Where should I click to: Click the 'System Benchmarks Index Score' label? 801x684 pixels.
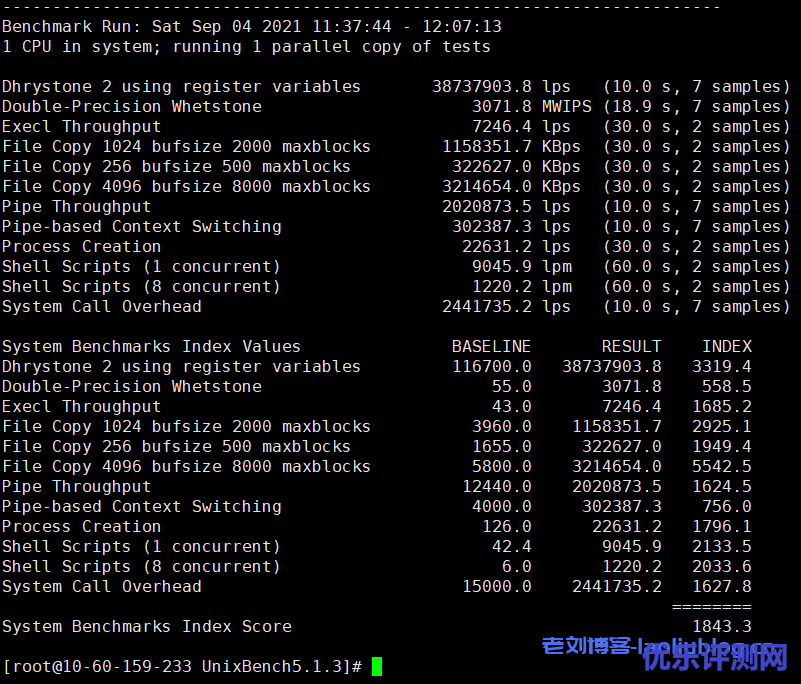point(147,626)
